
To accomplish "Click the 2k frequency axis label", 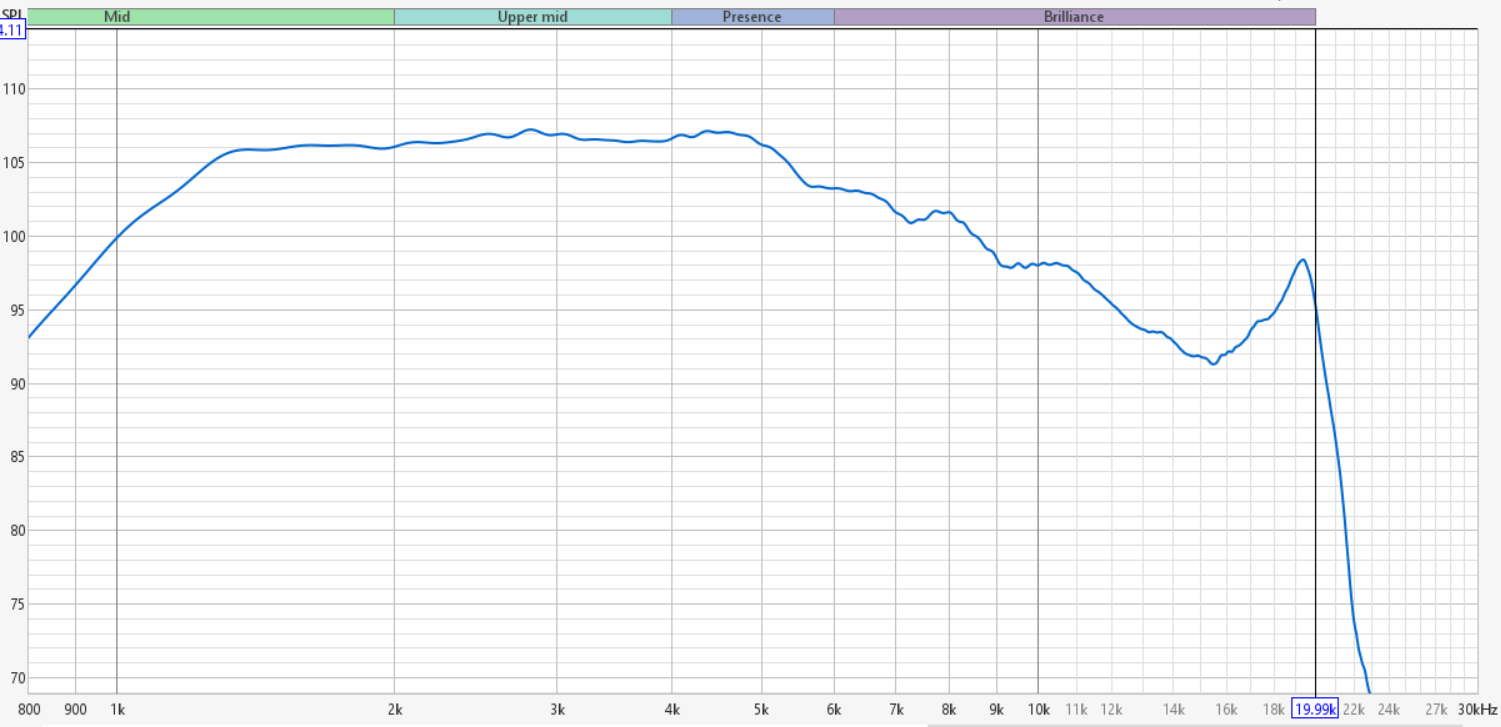I will click(x=395, y=709).
